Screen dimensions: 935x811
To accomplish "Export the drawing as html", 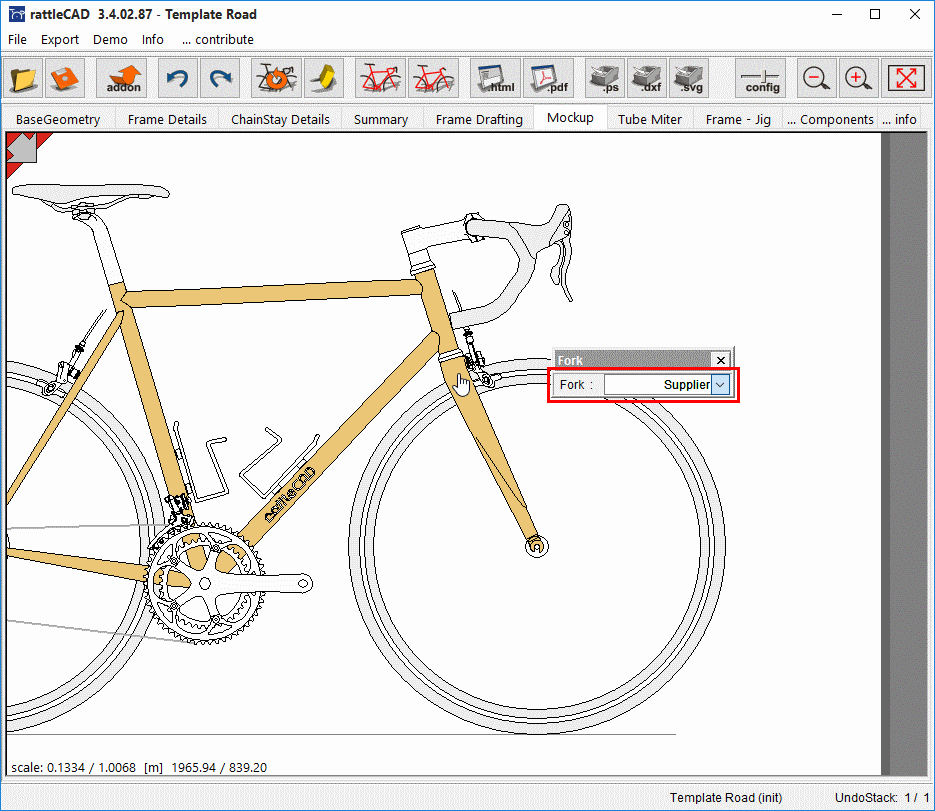I will tap(496, 78).
